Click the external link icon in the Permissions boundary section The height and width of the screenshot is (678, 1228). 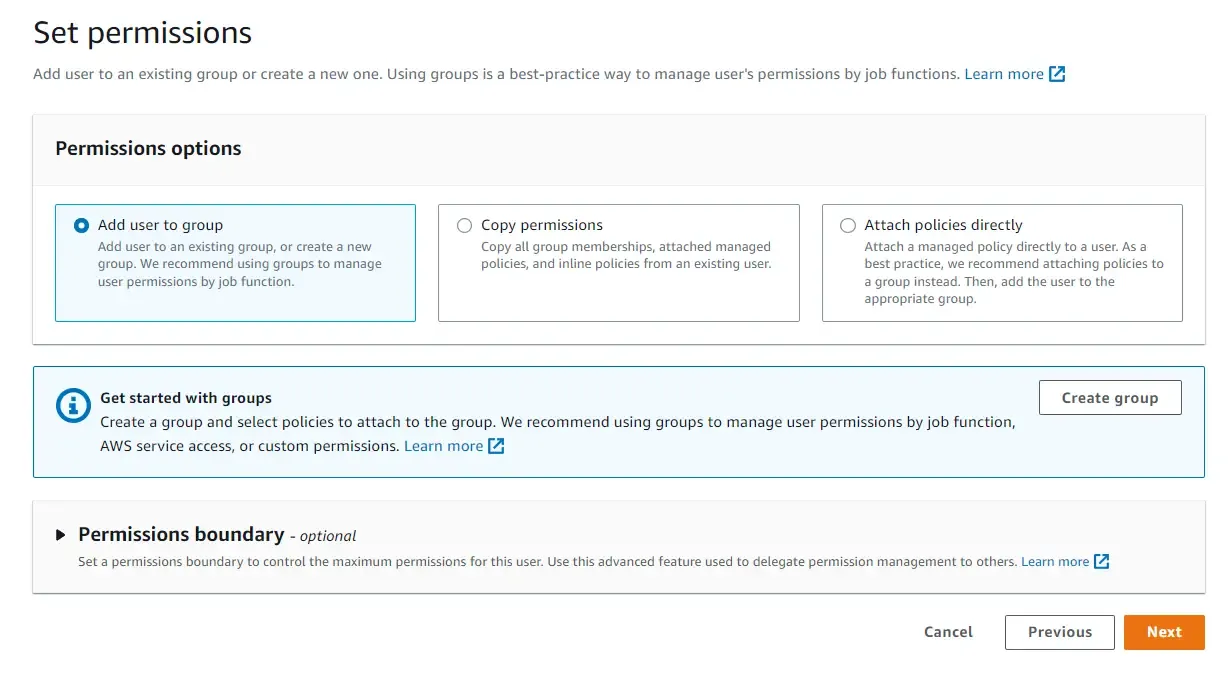pos(1102,561)
